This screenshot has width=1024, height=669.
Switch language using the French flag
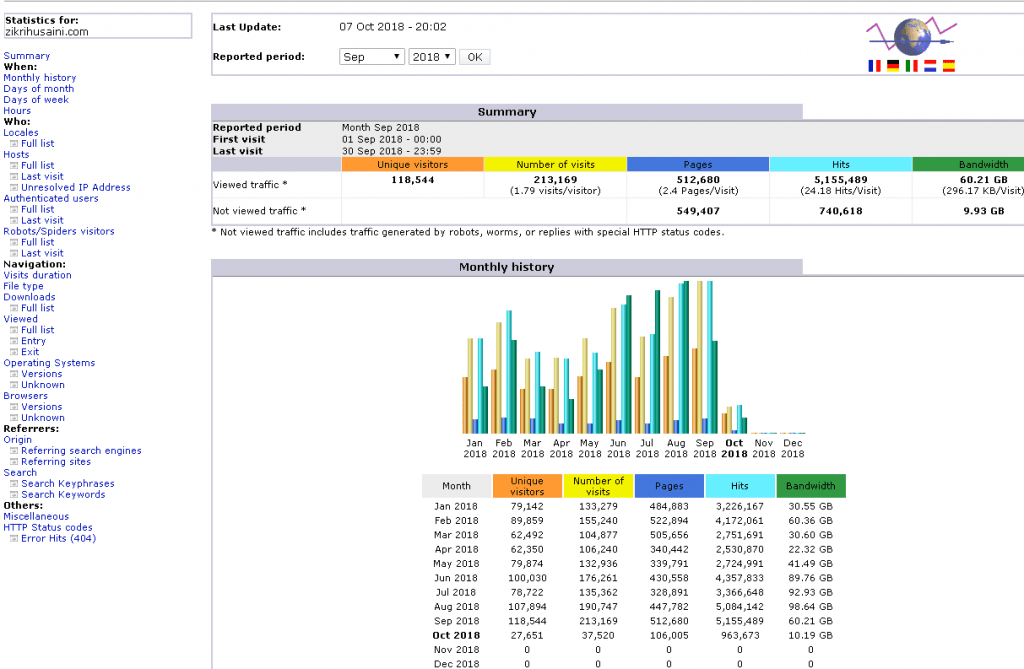[876, 66]
